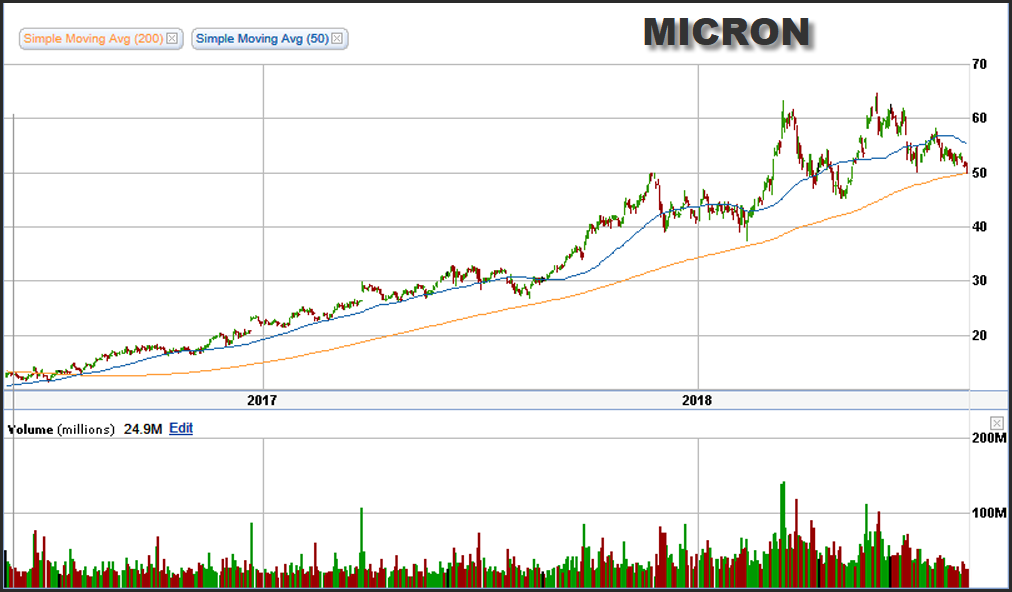Click the 24.9M volume value
The height and width of the screenshot is (592, 1012).
click(143, 429)
